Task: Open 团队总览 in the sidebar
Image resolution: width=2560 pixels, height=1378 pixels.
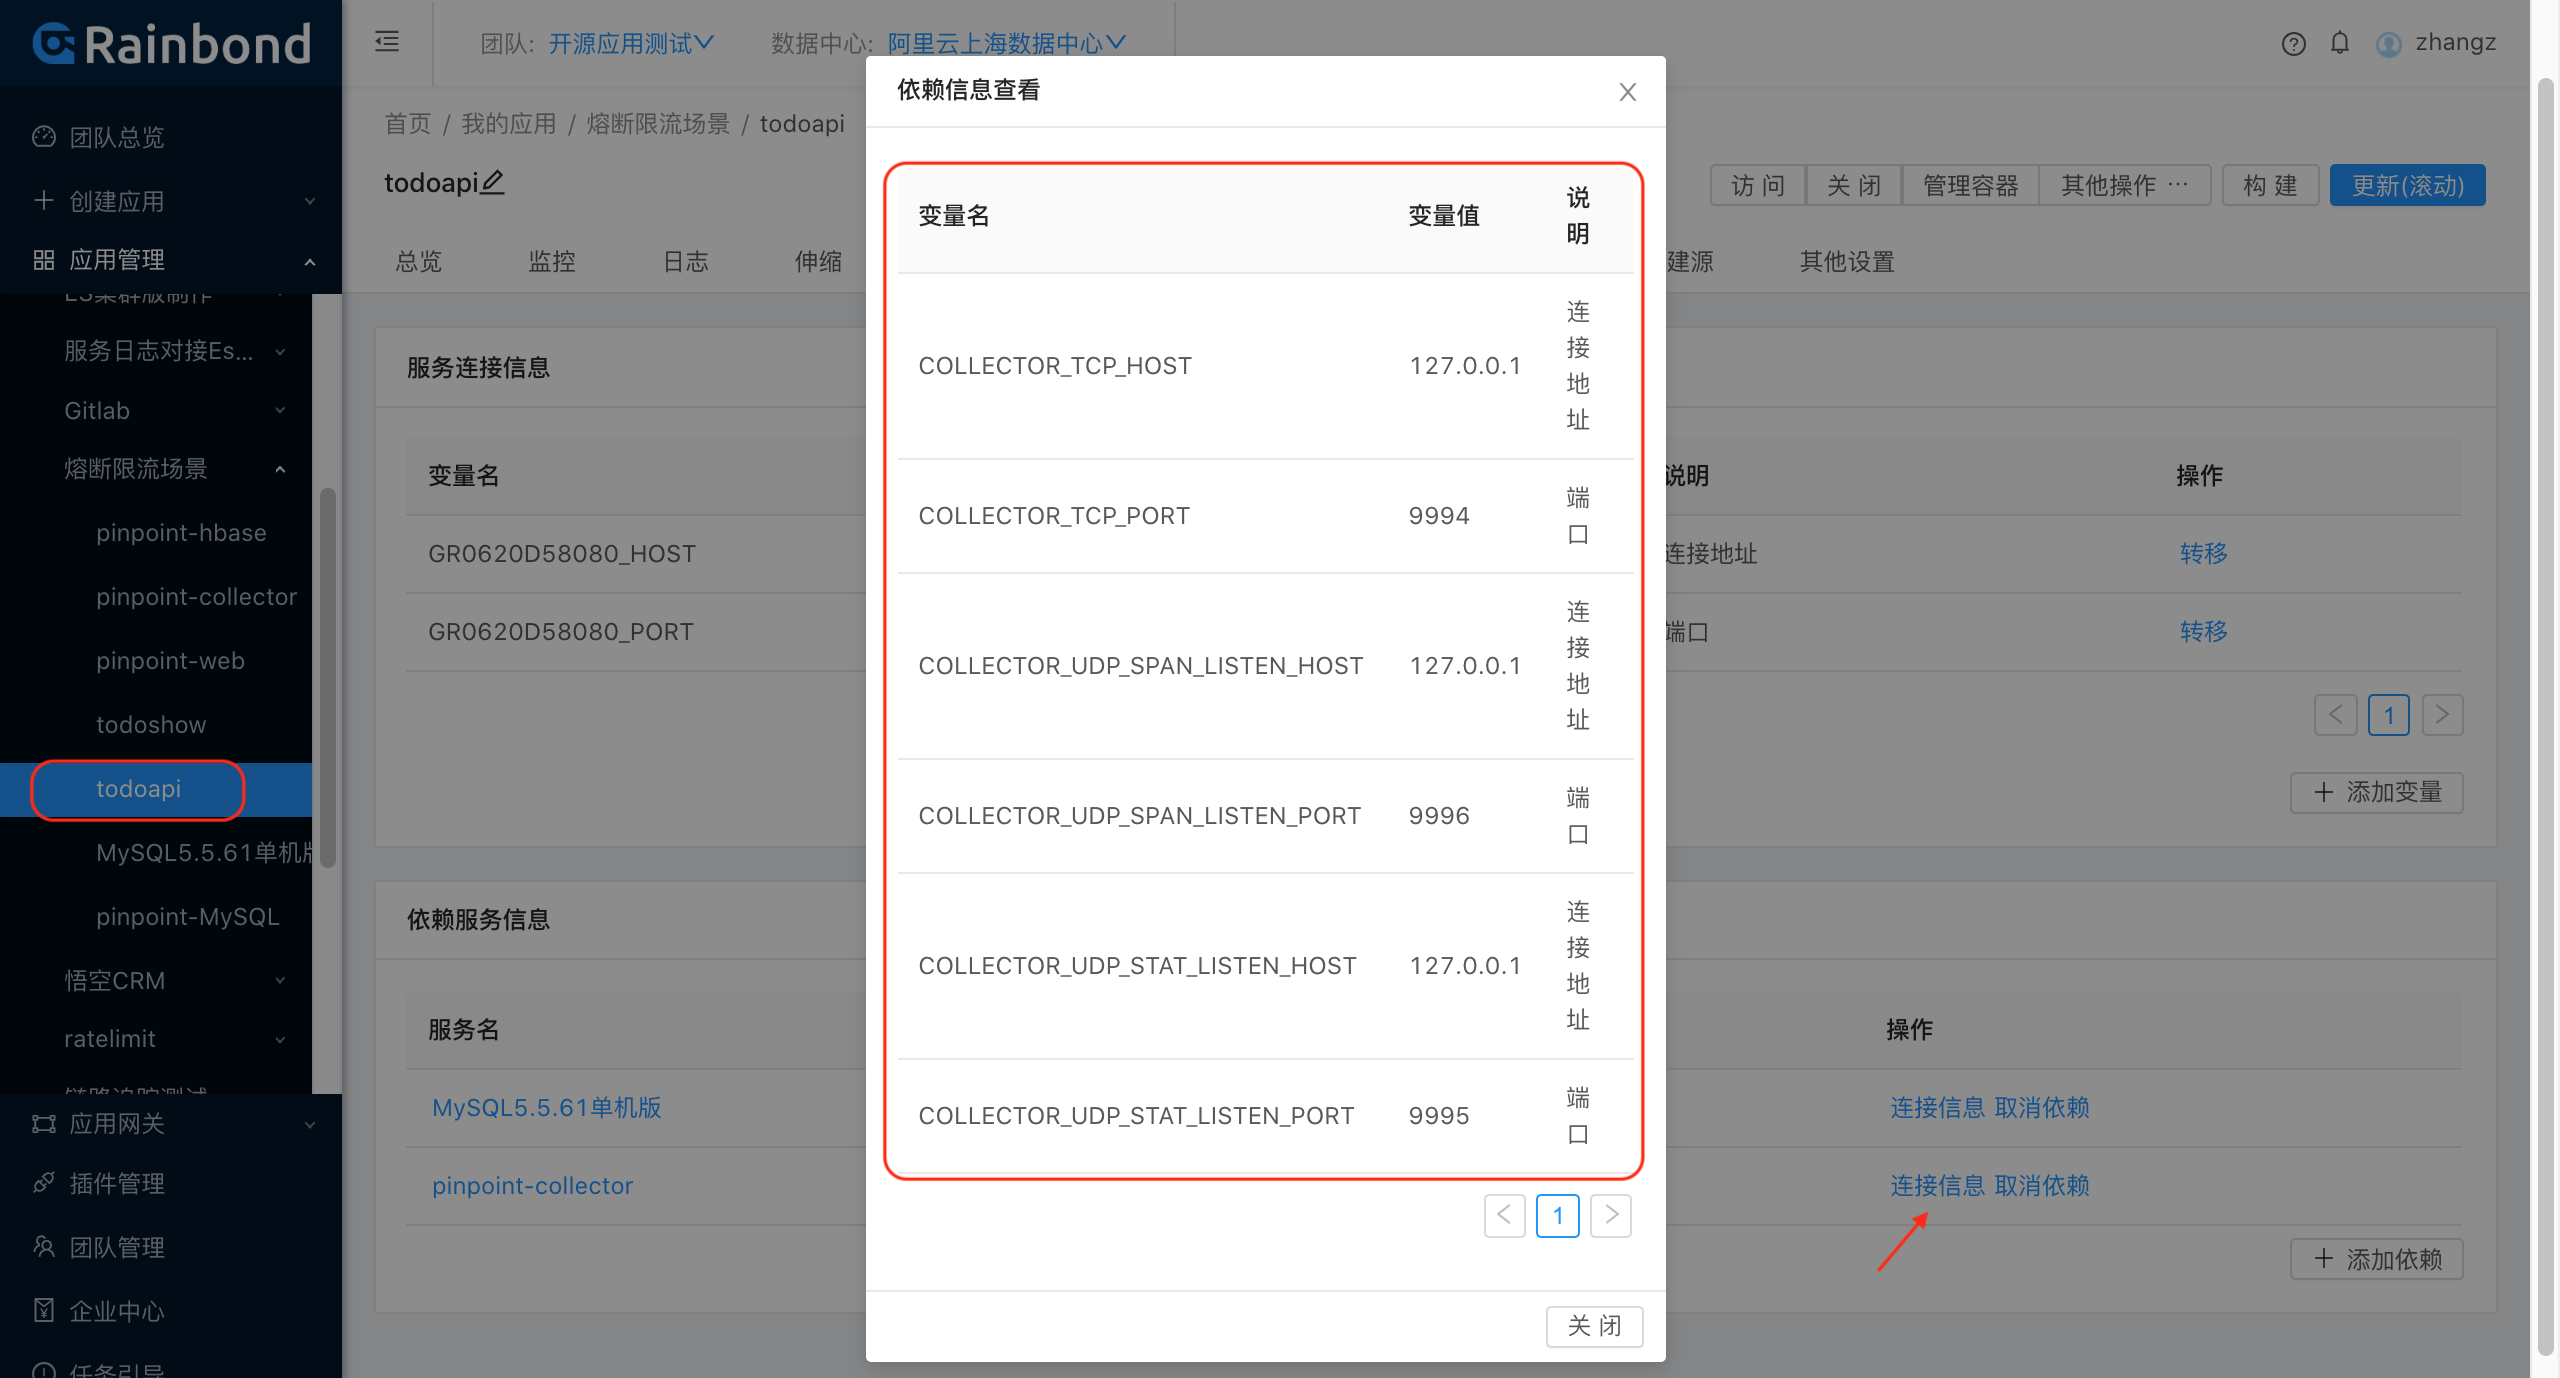Action: tap(117, 137)
